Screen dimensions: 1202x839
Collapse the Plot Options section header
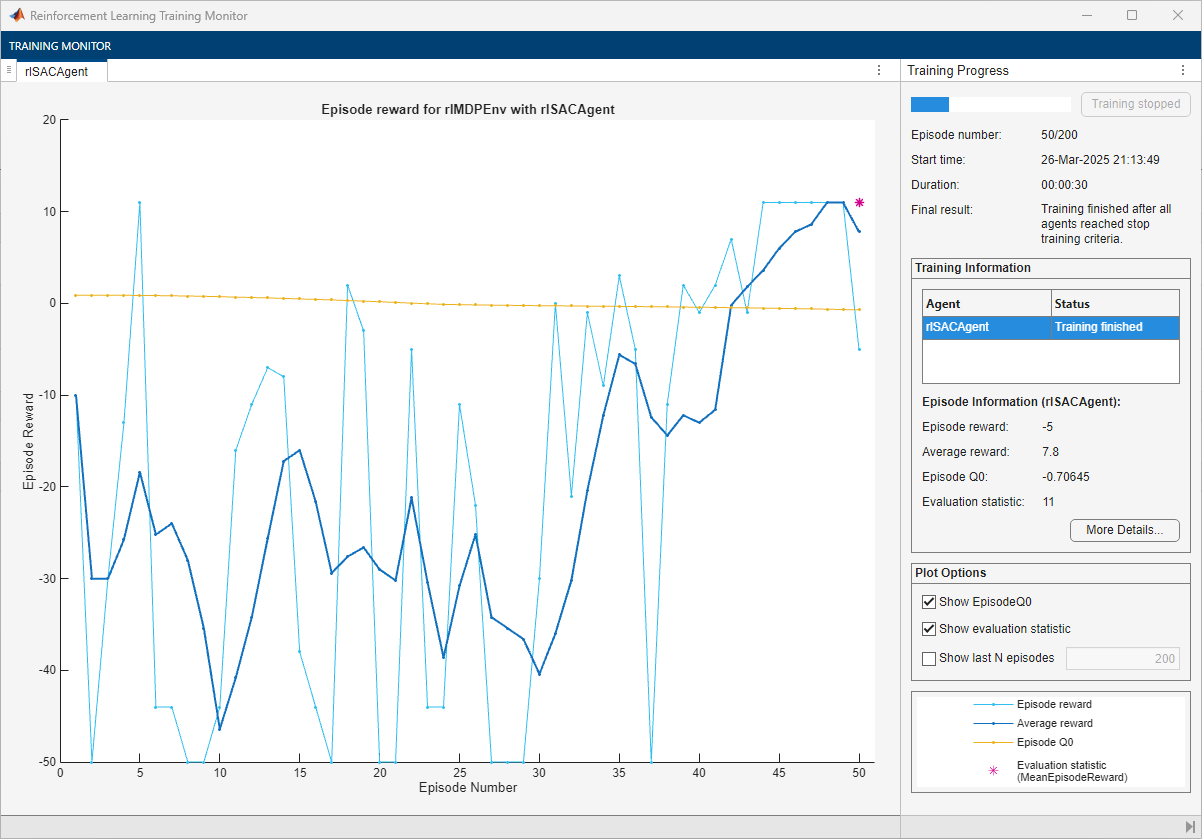950,573
